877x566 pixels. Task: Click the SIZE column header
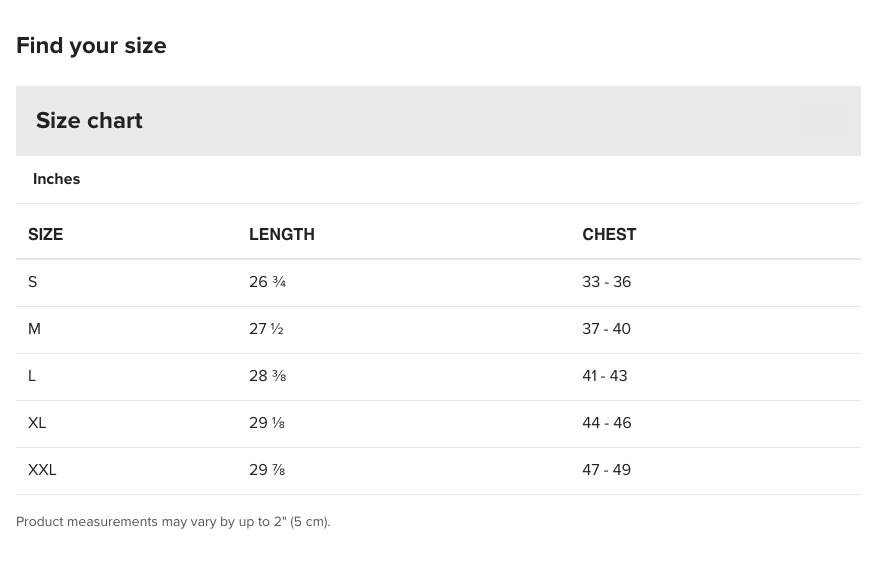(x=45, y=235)
